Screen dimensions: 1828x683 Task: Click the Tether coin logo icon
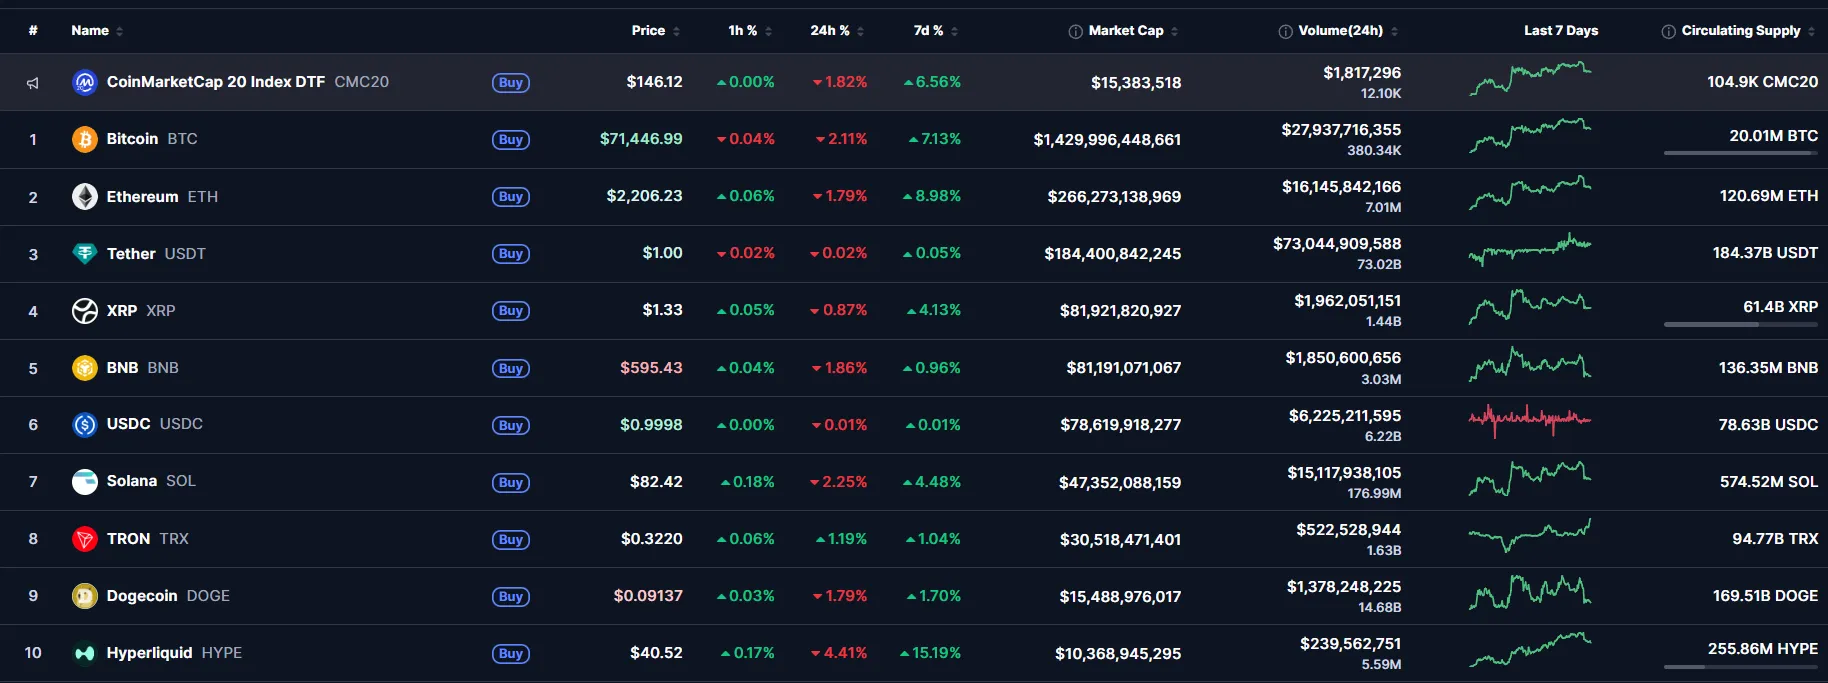(x=85, y=253)
